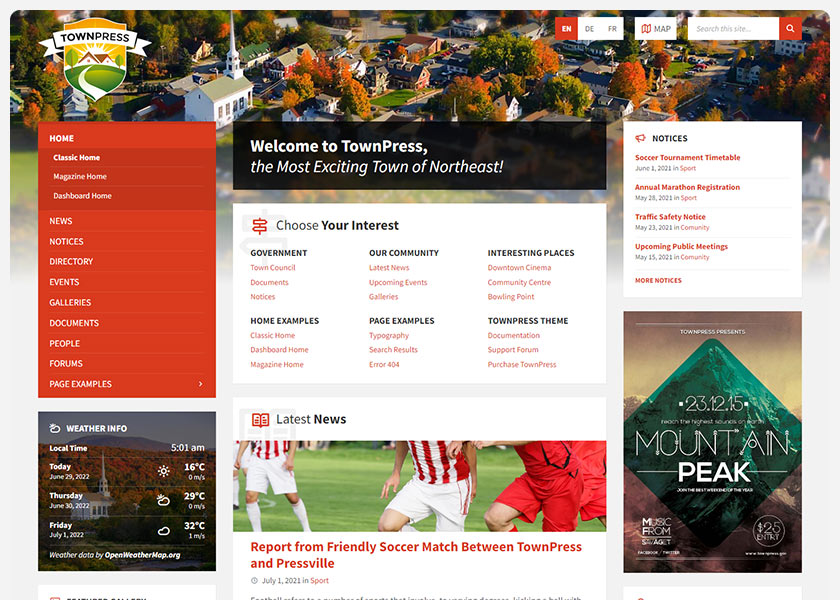The height and width of the screenshot is (600, 840).
Task: Click the partly cloudy icon for Thursday
Action: click(163, 500)
